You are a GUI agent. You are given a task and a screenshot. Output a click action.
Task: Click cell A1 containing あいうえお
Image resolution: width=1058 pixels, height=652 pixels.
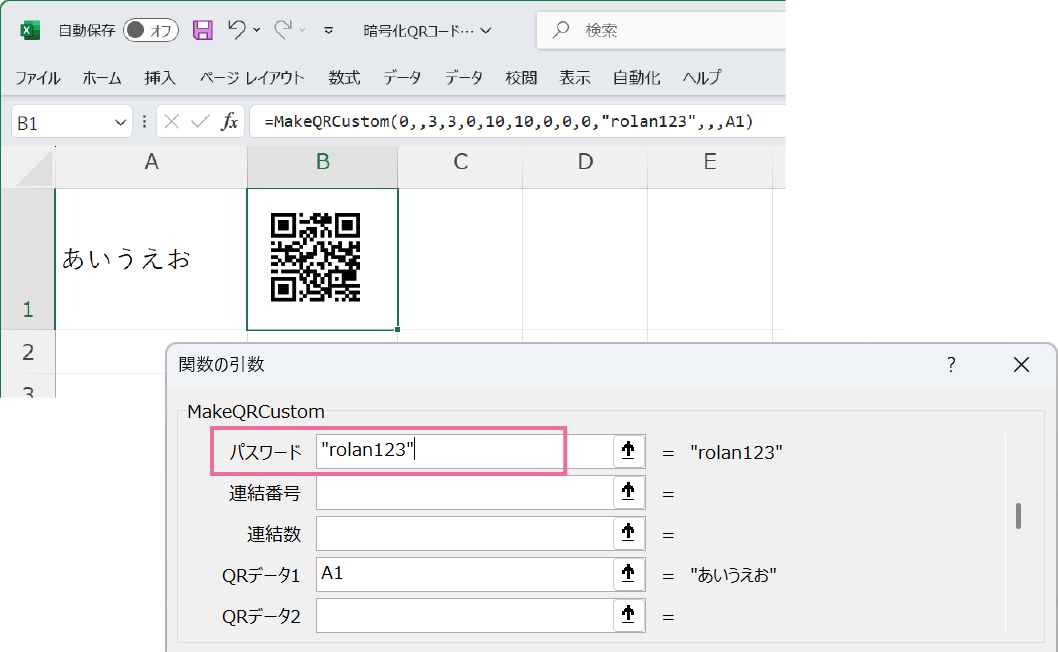coord(151,259)
